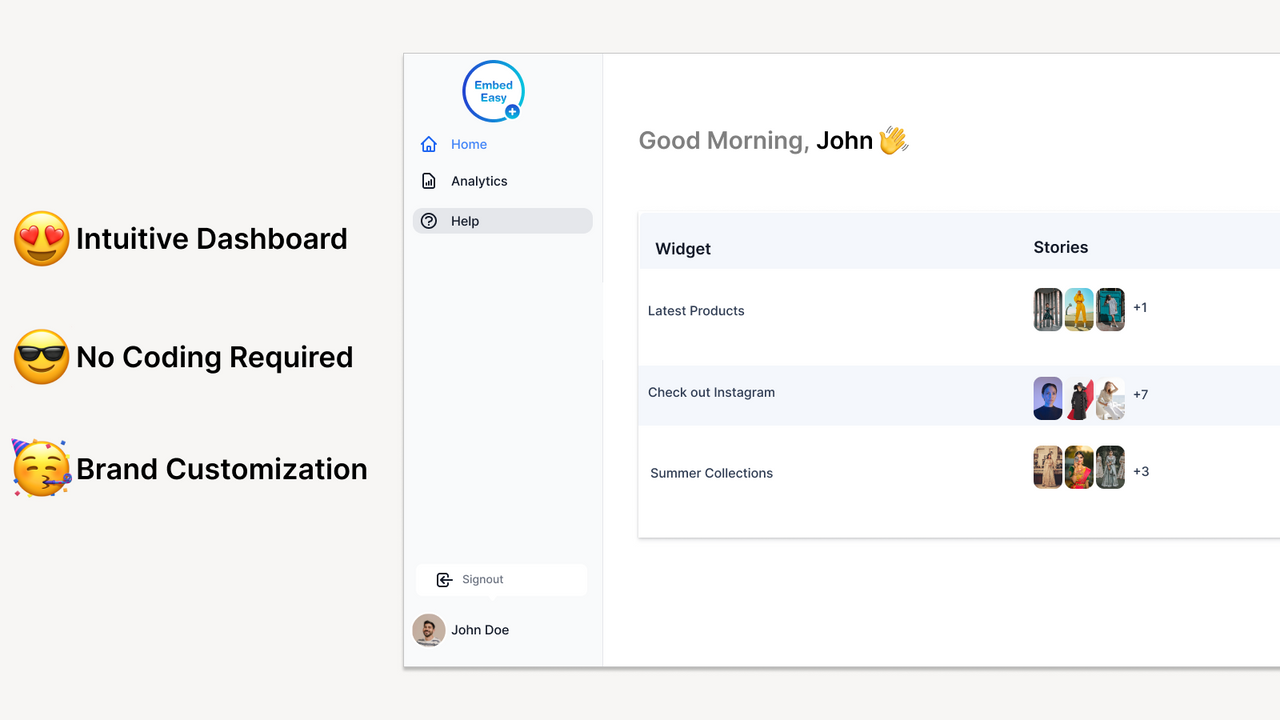
Task: Click the first Latest Products story thumbnail
Action: (1047, 309)
